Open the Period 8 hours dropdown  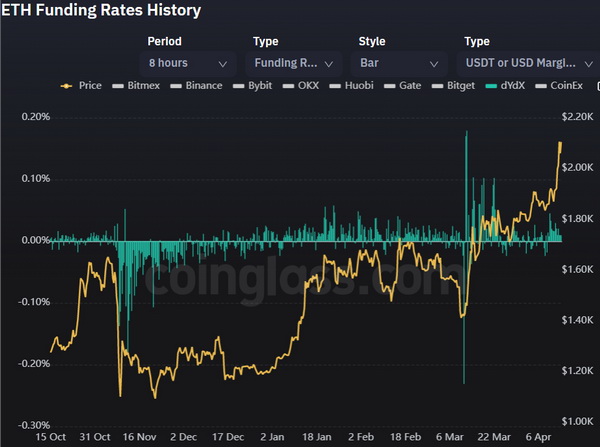pos(188,63)
